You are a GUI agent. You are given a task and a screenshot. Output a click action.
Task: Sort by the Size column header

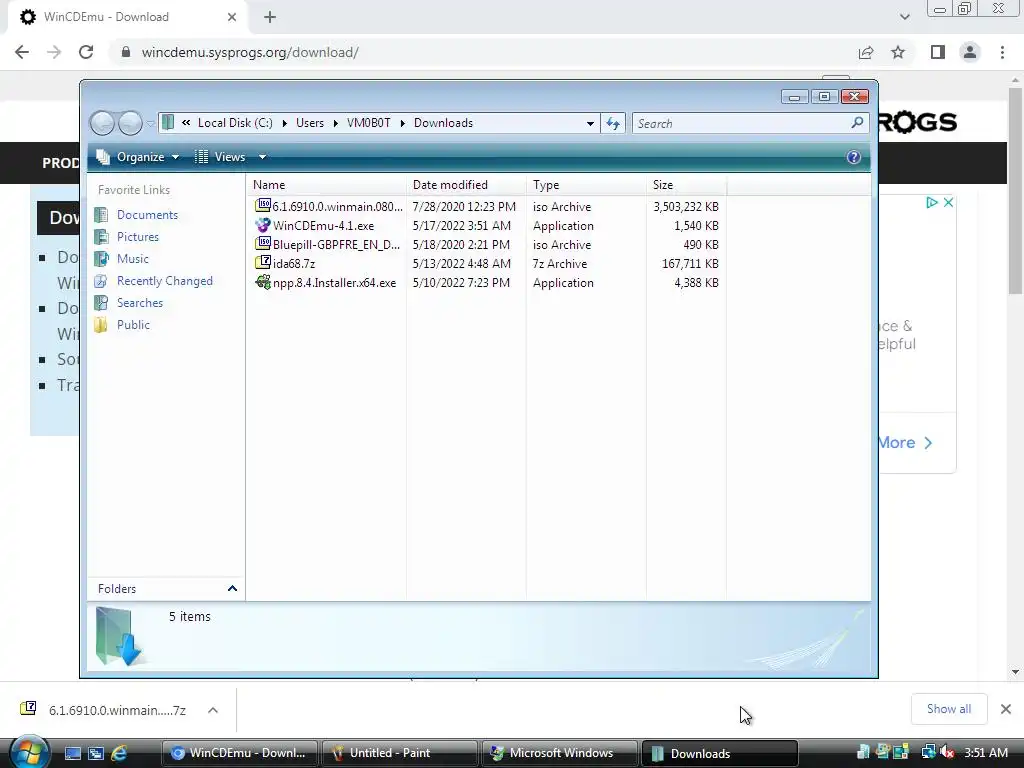686,185
